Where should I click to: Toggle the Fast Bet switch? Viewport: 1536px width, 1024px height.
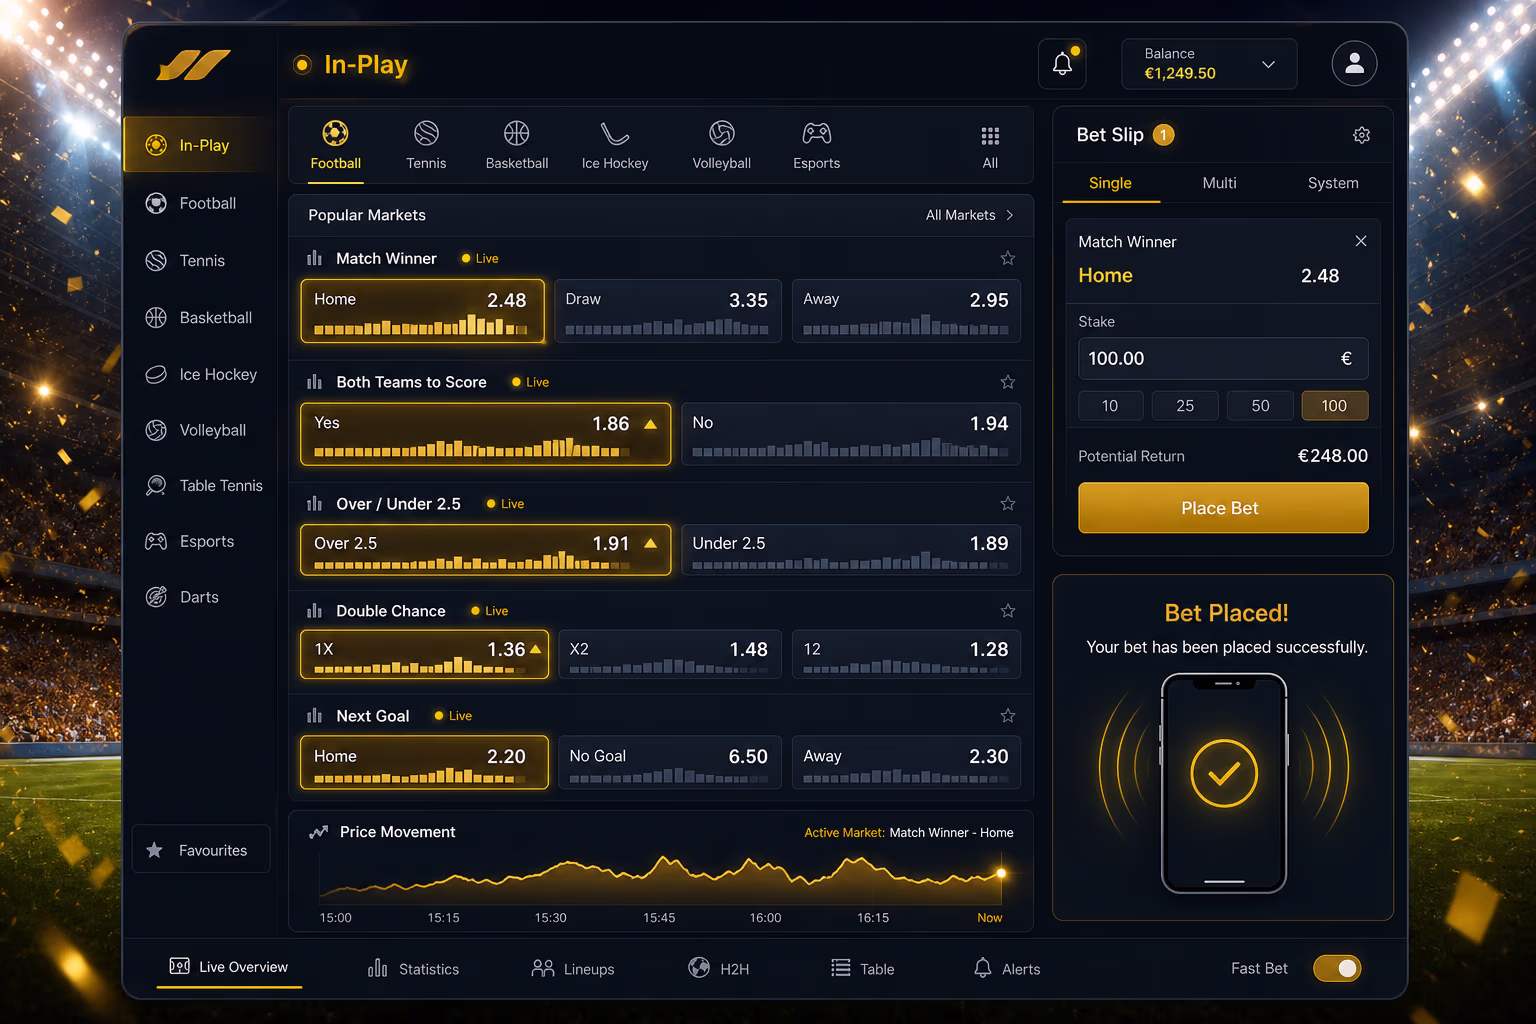(1337, 968)
